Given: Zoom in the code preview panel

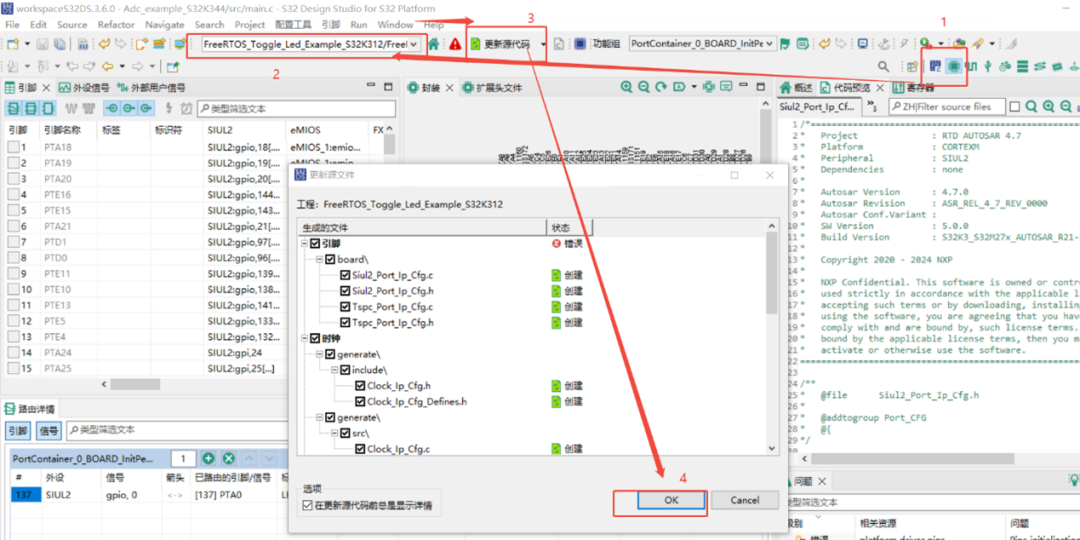Looking at the screenshot, I should [1048, 107].
